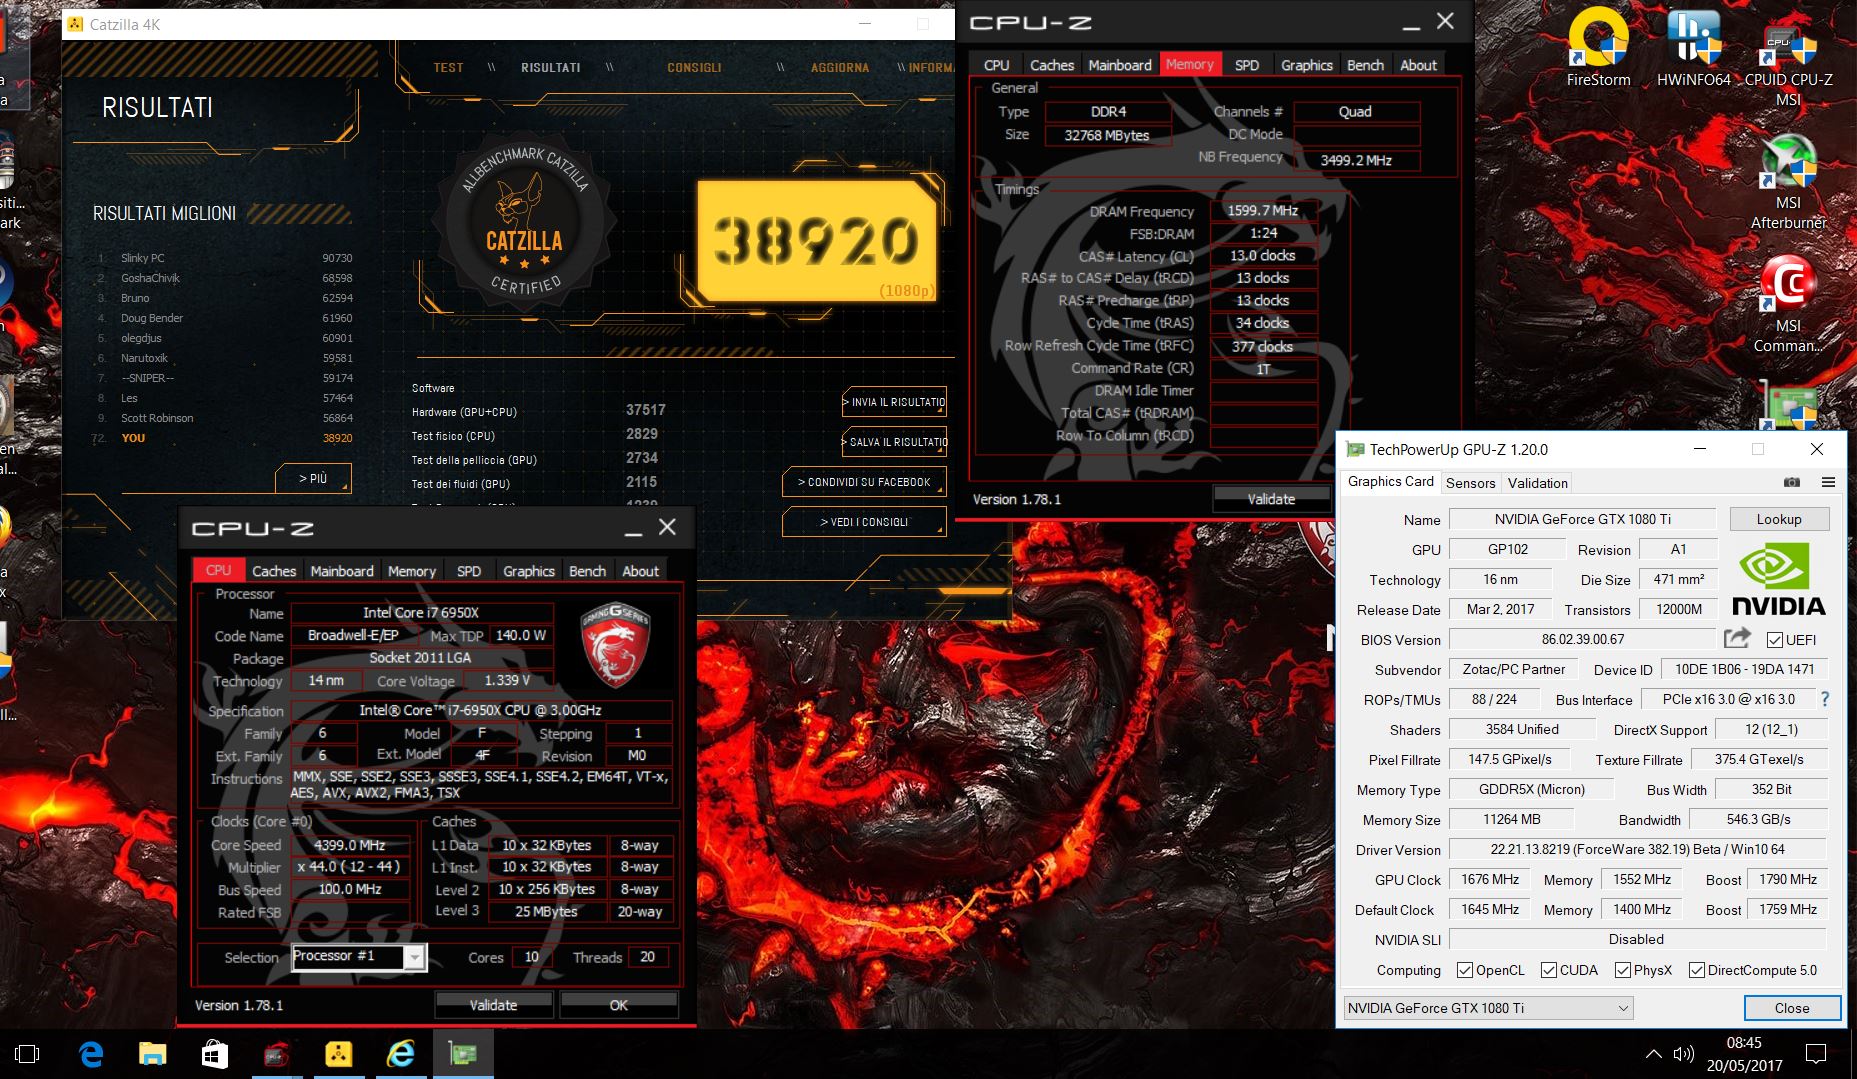The width and height of the screenshot is (1857, 1079).
Task: Click the Bus Interface question mark
Action: tap(1825, 699)
